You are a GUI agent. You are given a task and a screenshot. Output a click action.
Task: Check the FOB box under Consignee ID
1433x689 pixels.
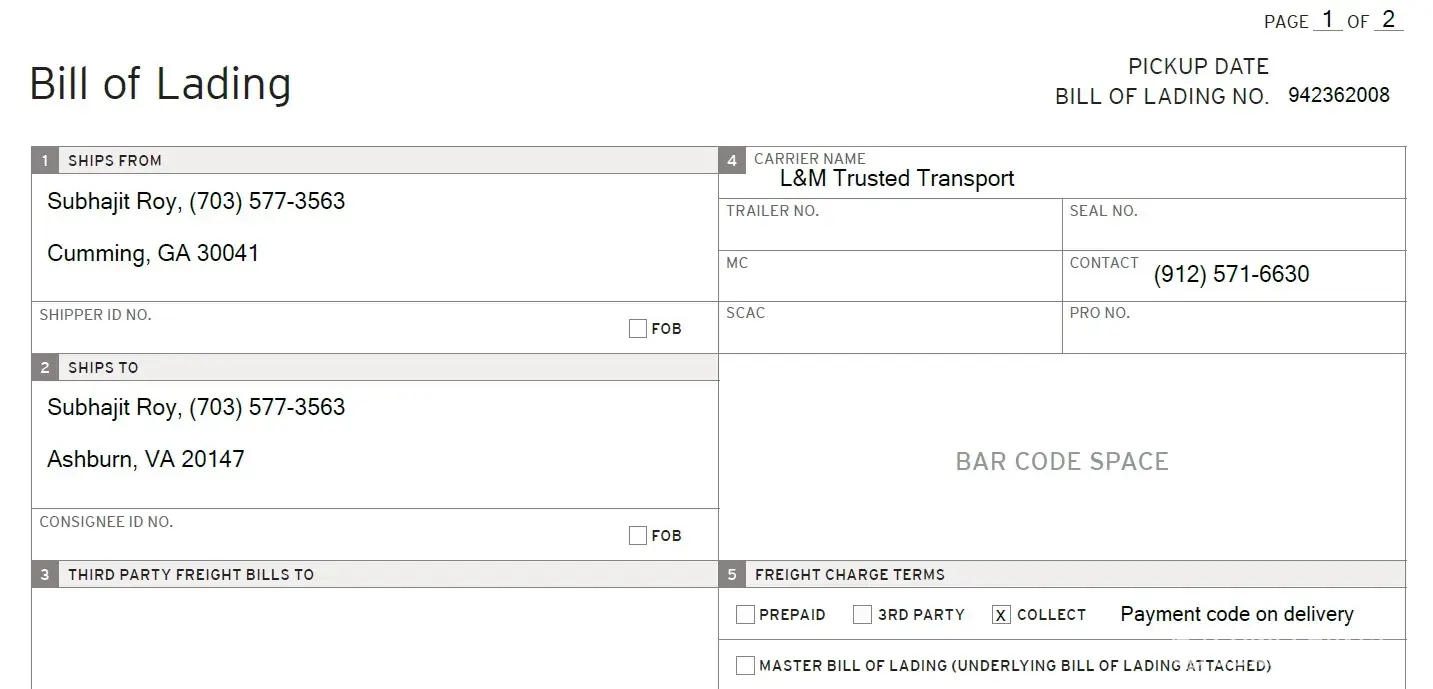638,536
